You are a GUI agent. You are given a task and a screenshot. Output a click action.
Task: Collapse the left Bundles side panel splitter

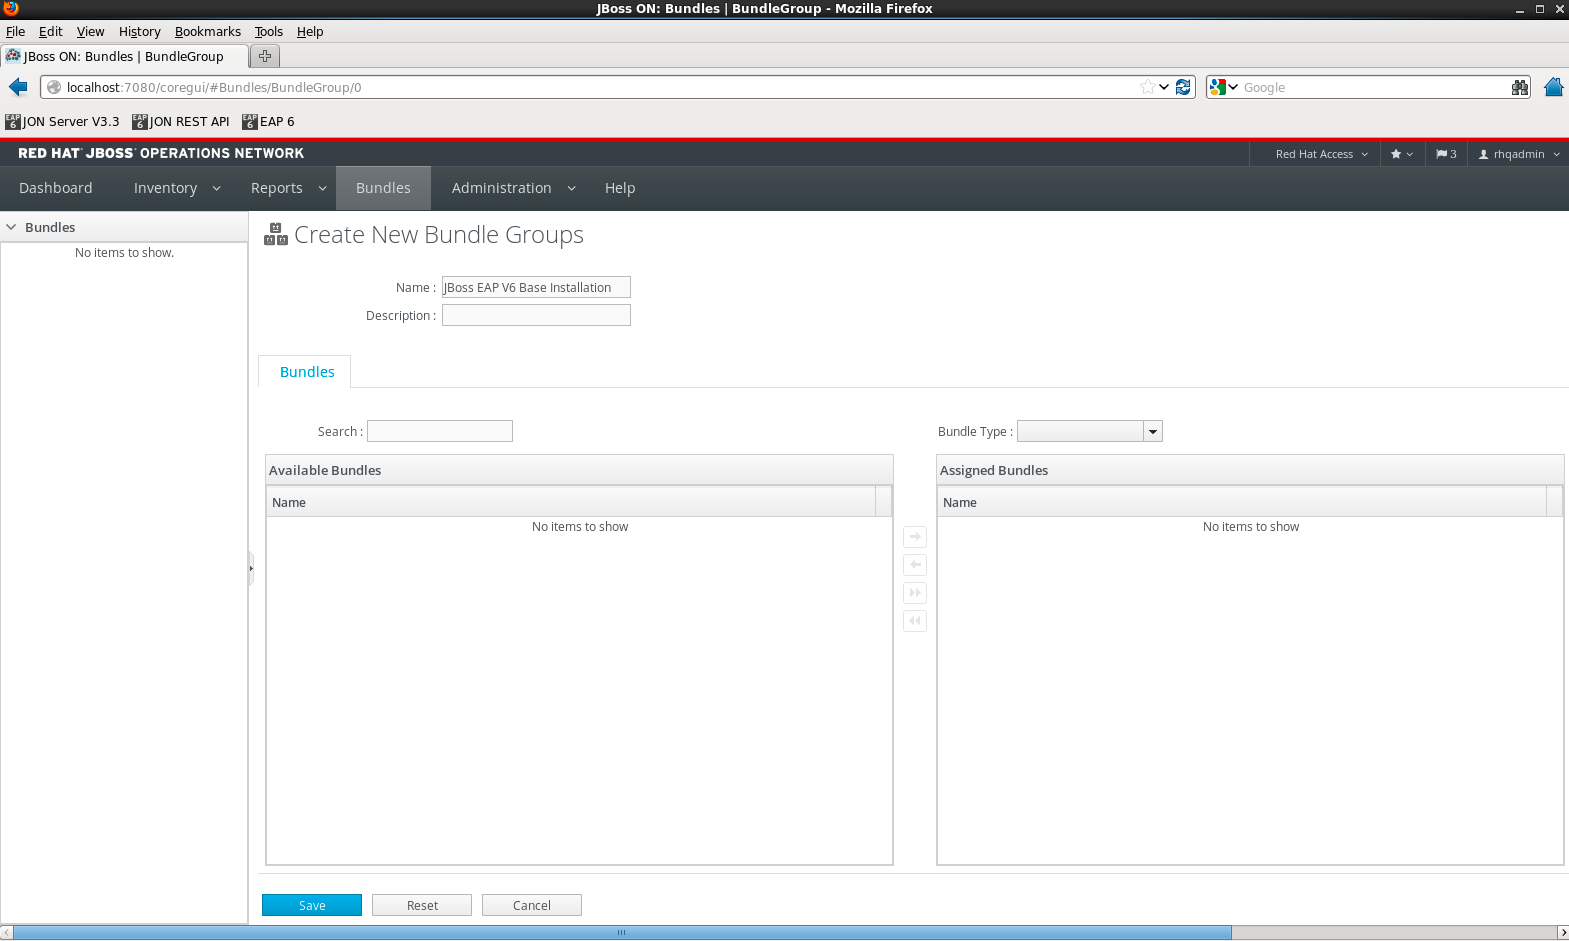pyautogui.click(x=251, y=568)
